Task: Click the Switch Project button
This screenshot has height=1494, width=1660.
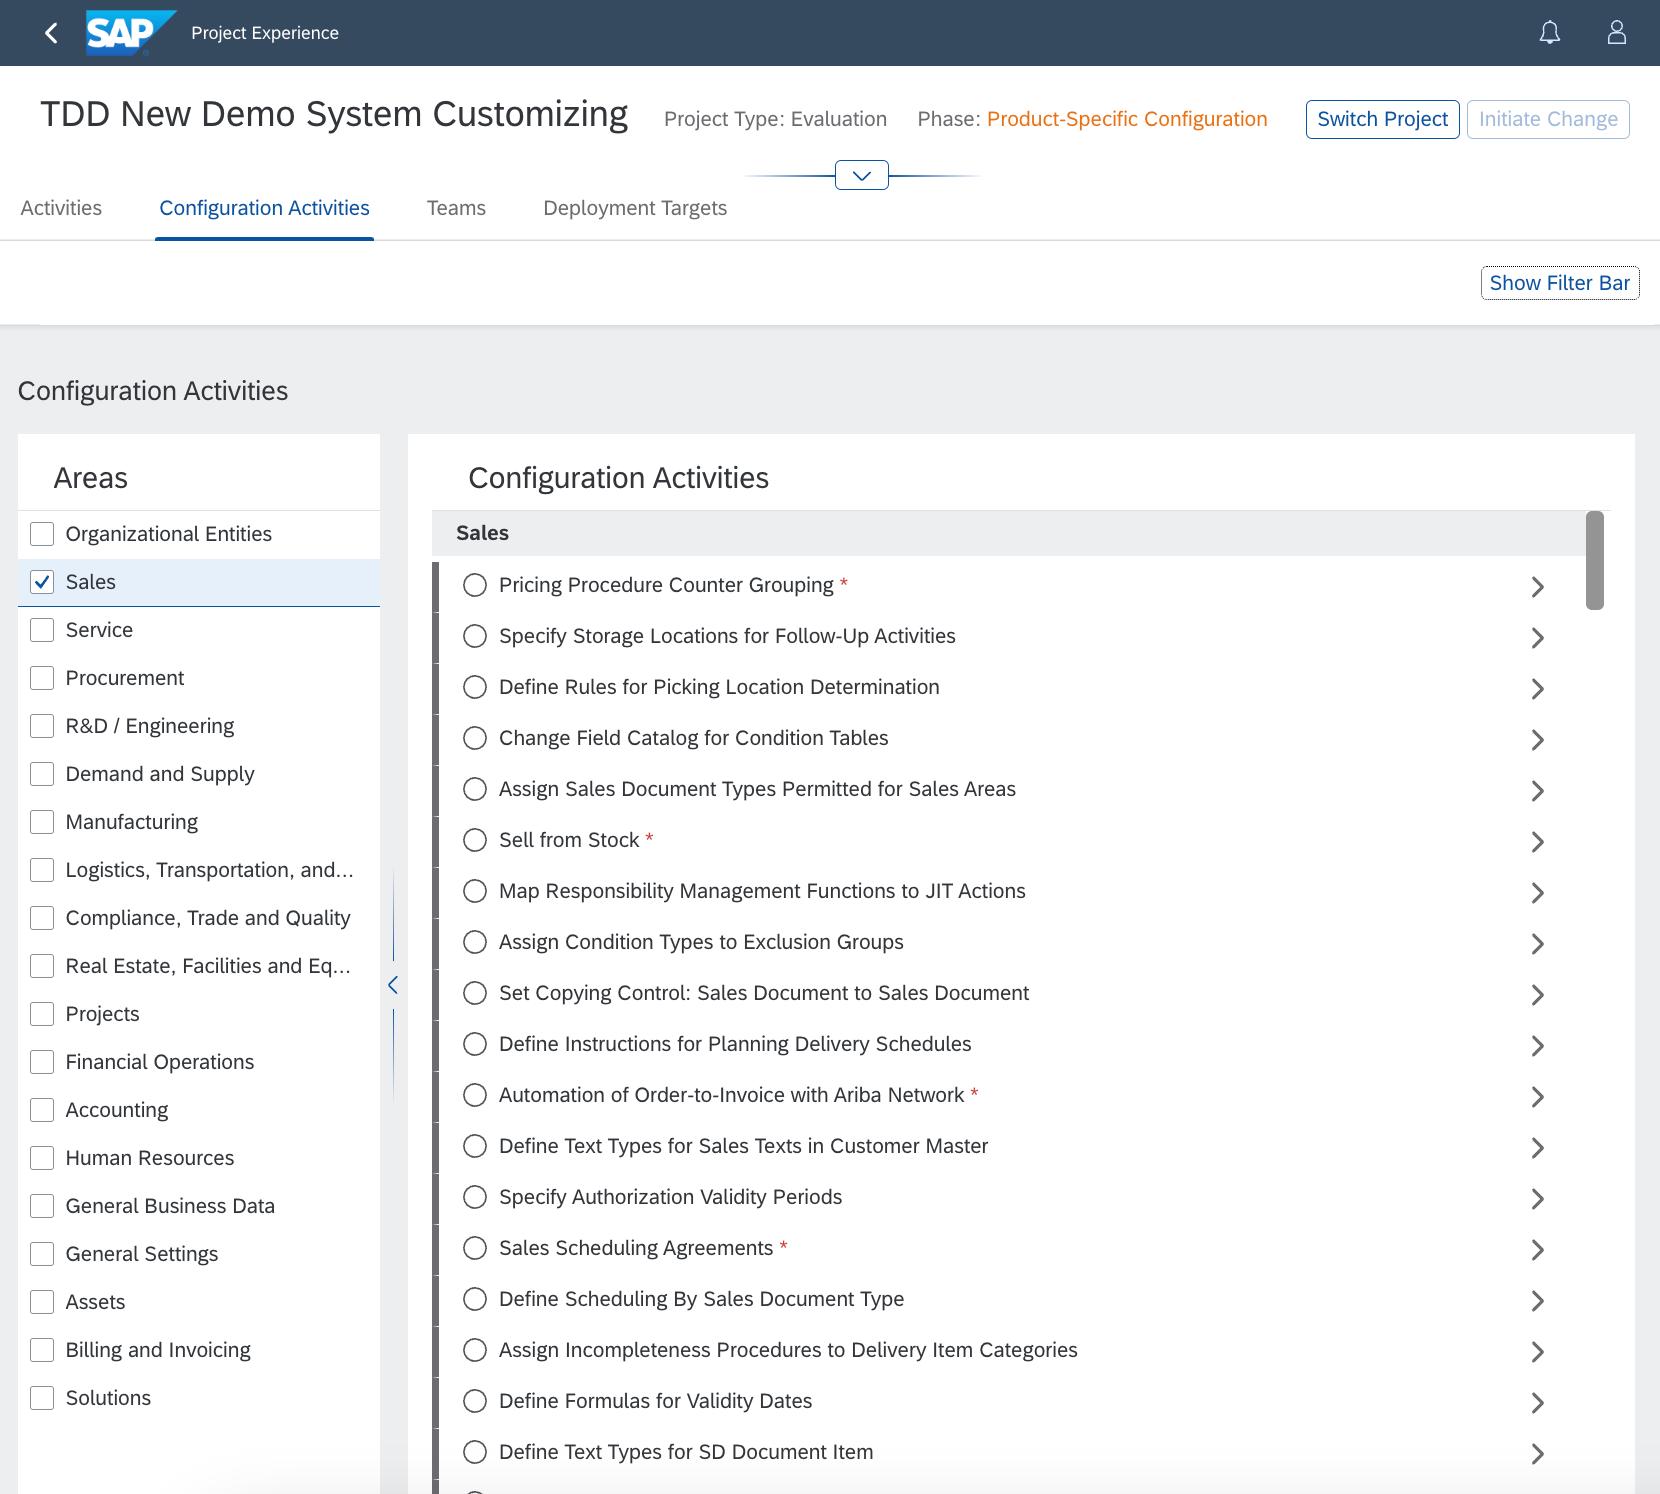Action: tap(1382, 119)
